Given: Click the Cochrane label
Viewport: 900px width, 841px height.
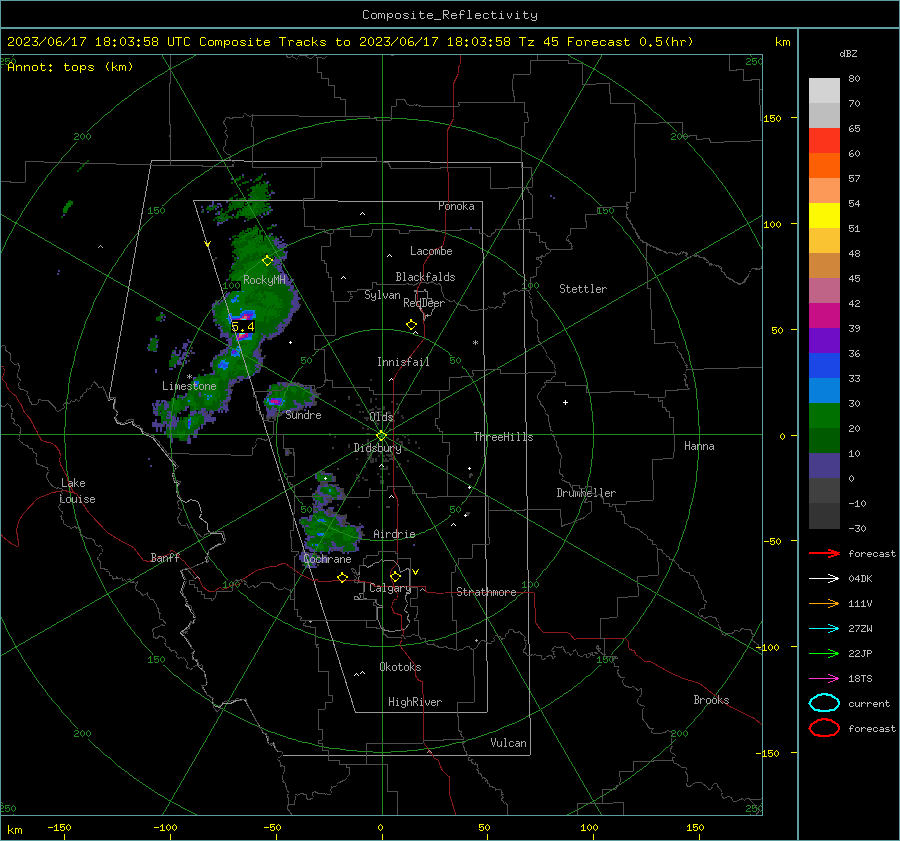Looking at the screenshot, I should (x=327, y=559).
